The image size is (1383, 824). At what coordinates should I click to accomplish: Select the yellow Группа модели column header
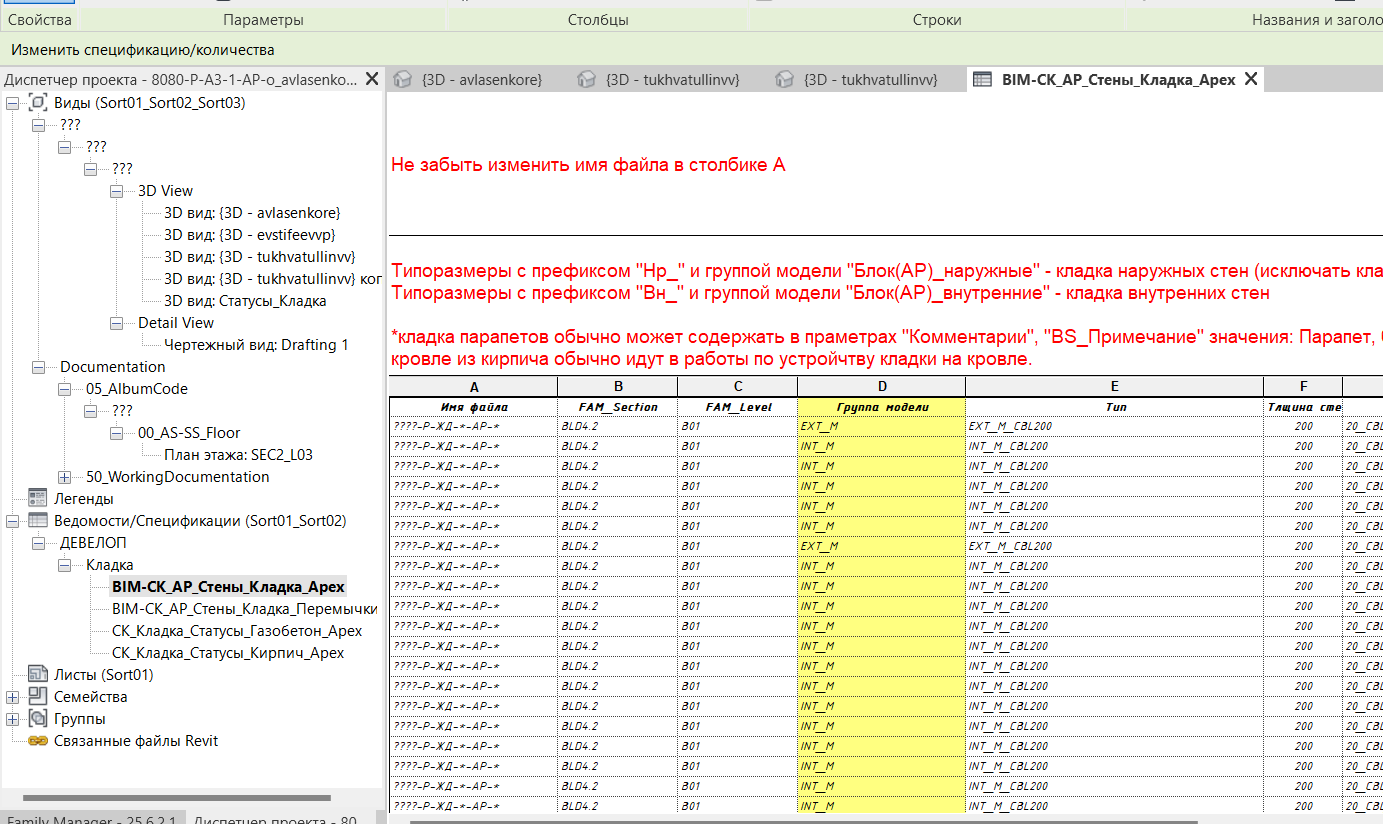(881, 407)
